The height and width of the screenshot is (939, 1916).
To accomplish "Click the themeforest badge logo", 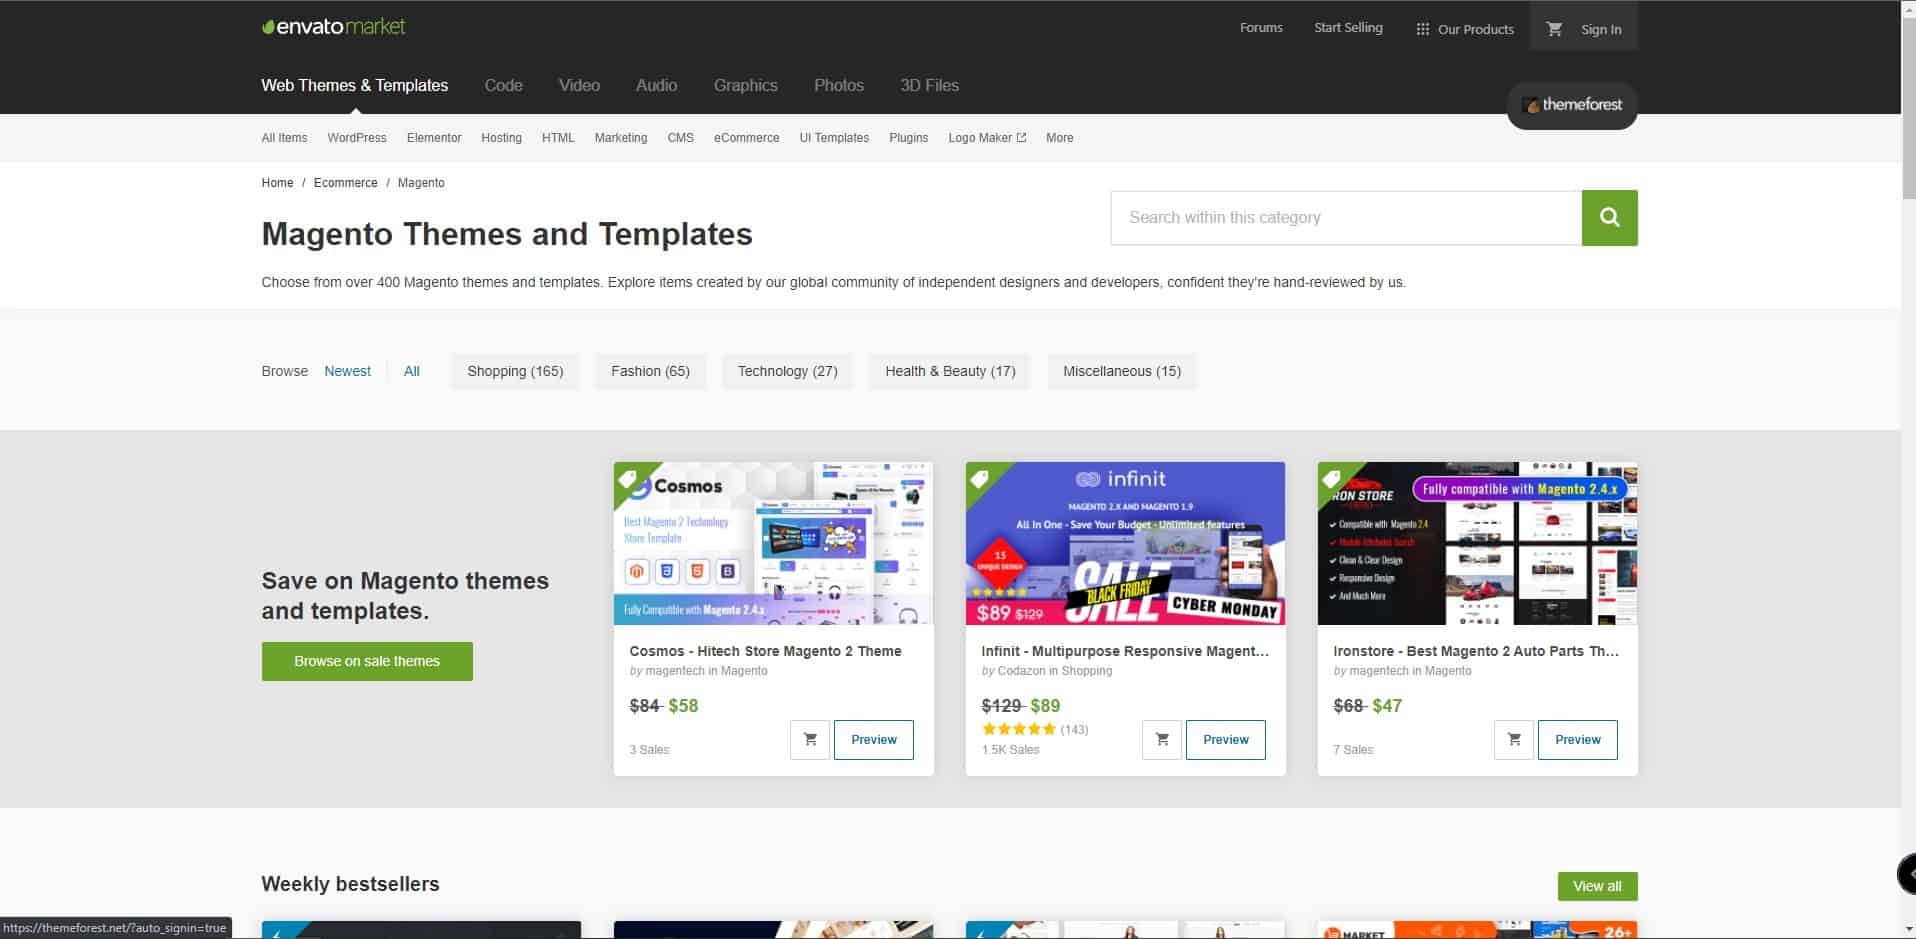I will 1572,105.
